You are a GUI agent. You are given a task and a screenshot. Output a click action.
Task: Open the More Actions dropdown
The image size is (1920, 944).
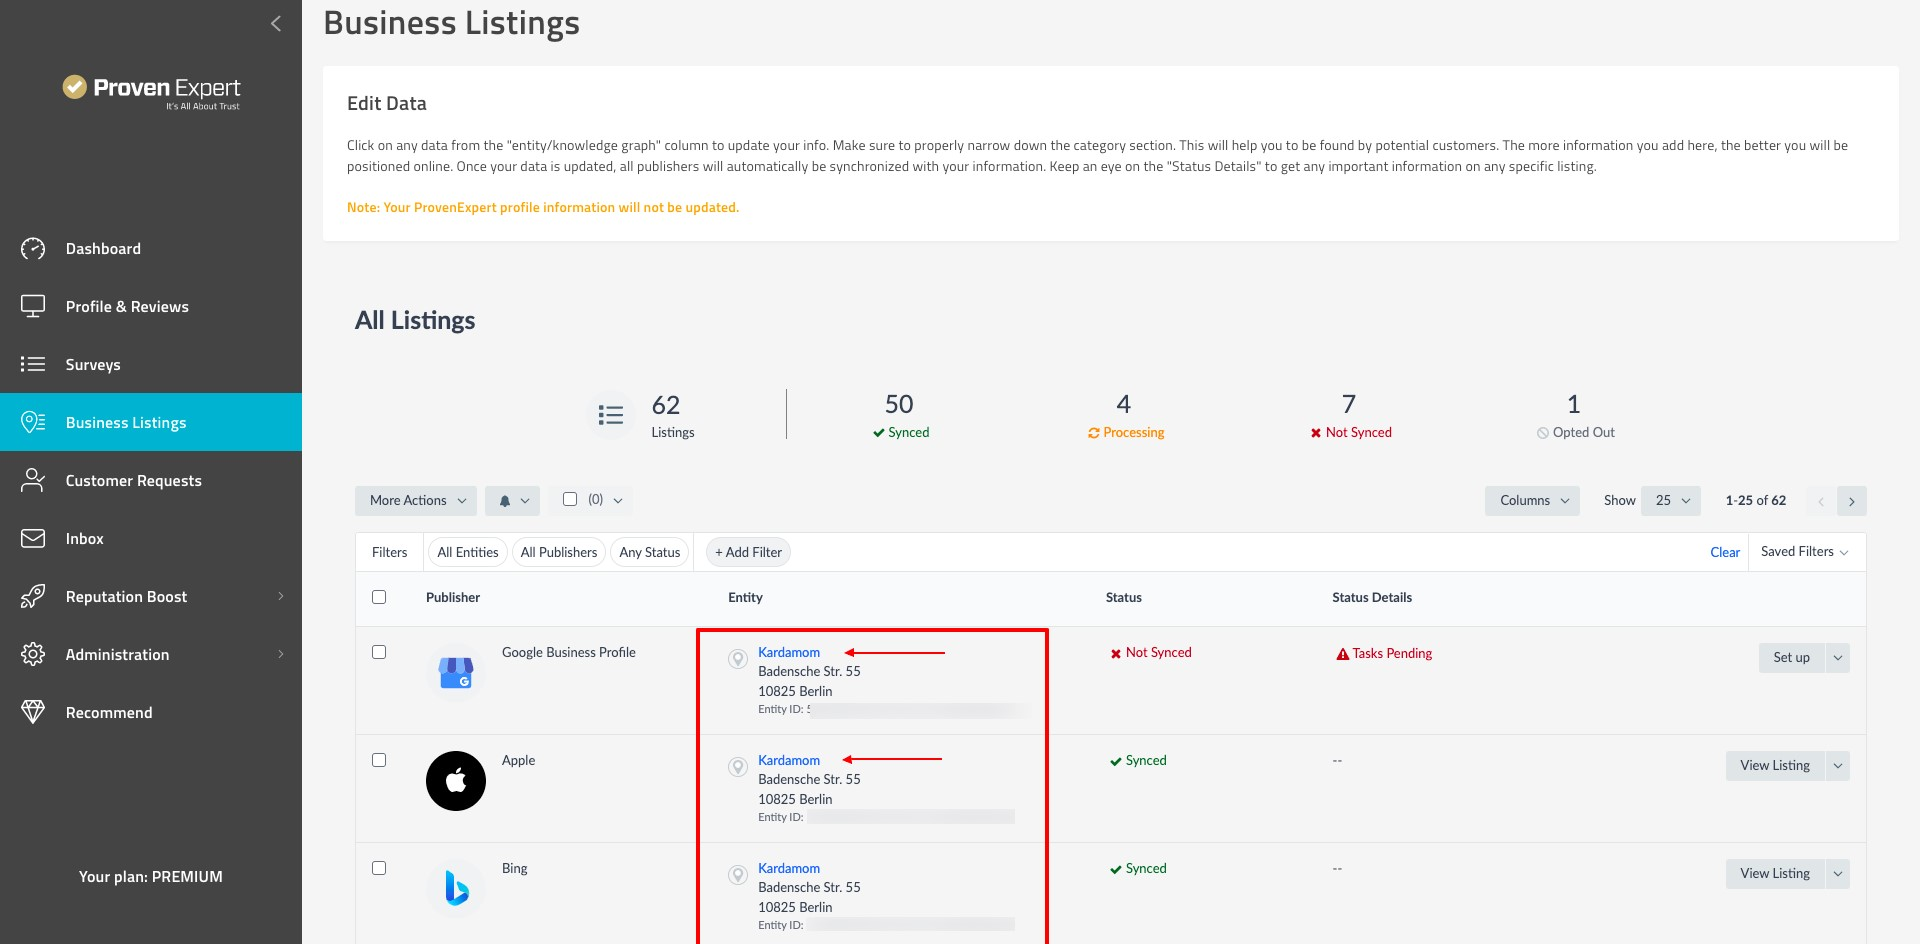coord(416,501)
